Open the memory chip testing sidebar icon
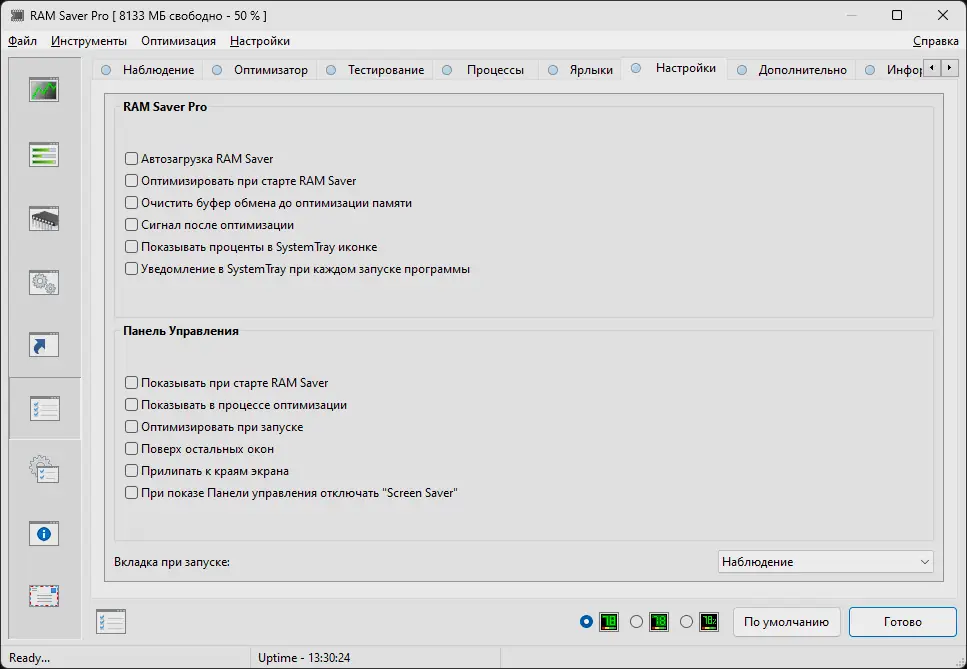The width and height of the screenshot is (967, 669). (44, 218)
